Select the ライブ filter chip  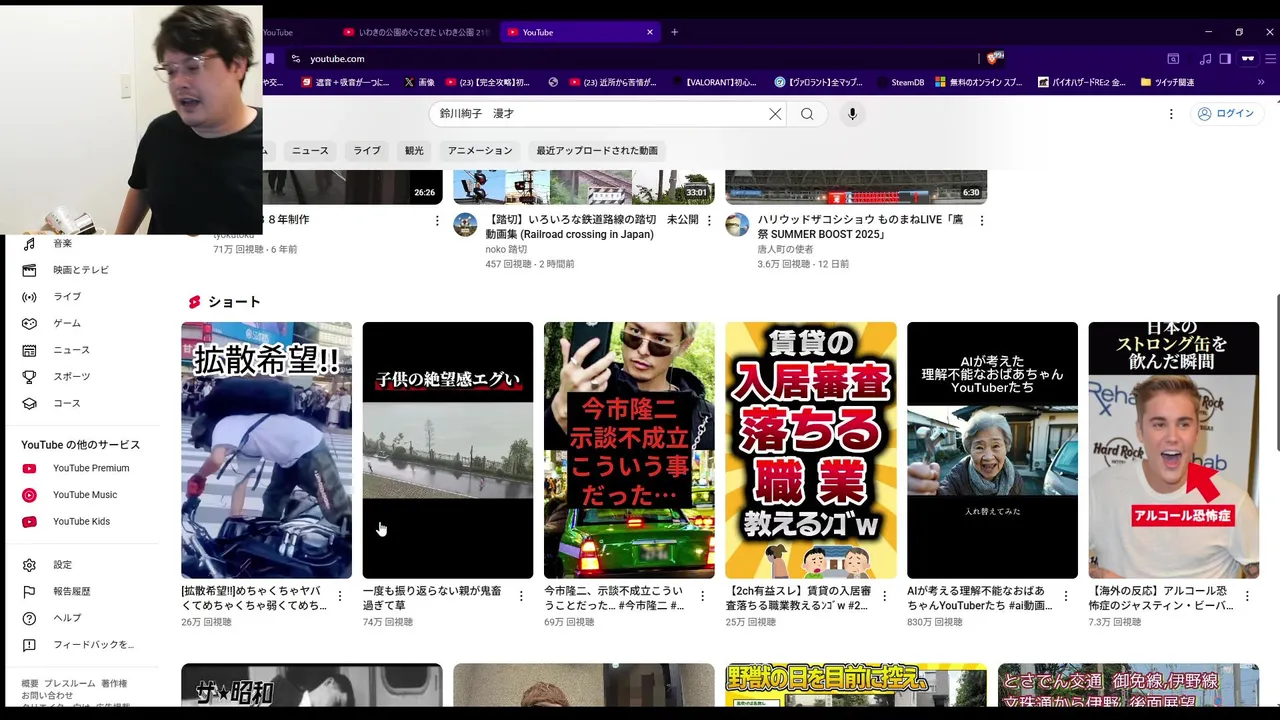pos(367,150)
